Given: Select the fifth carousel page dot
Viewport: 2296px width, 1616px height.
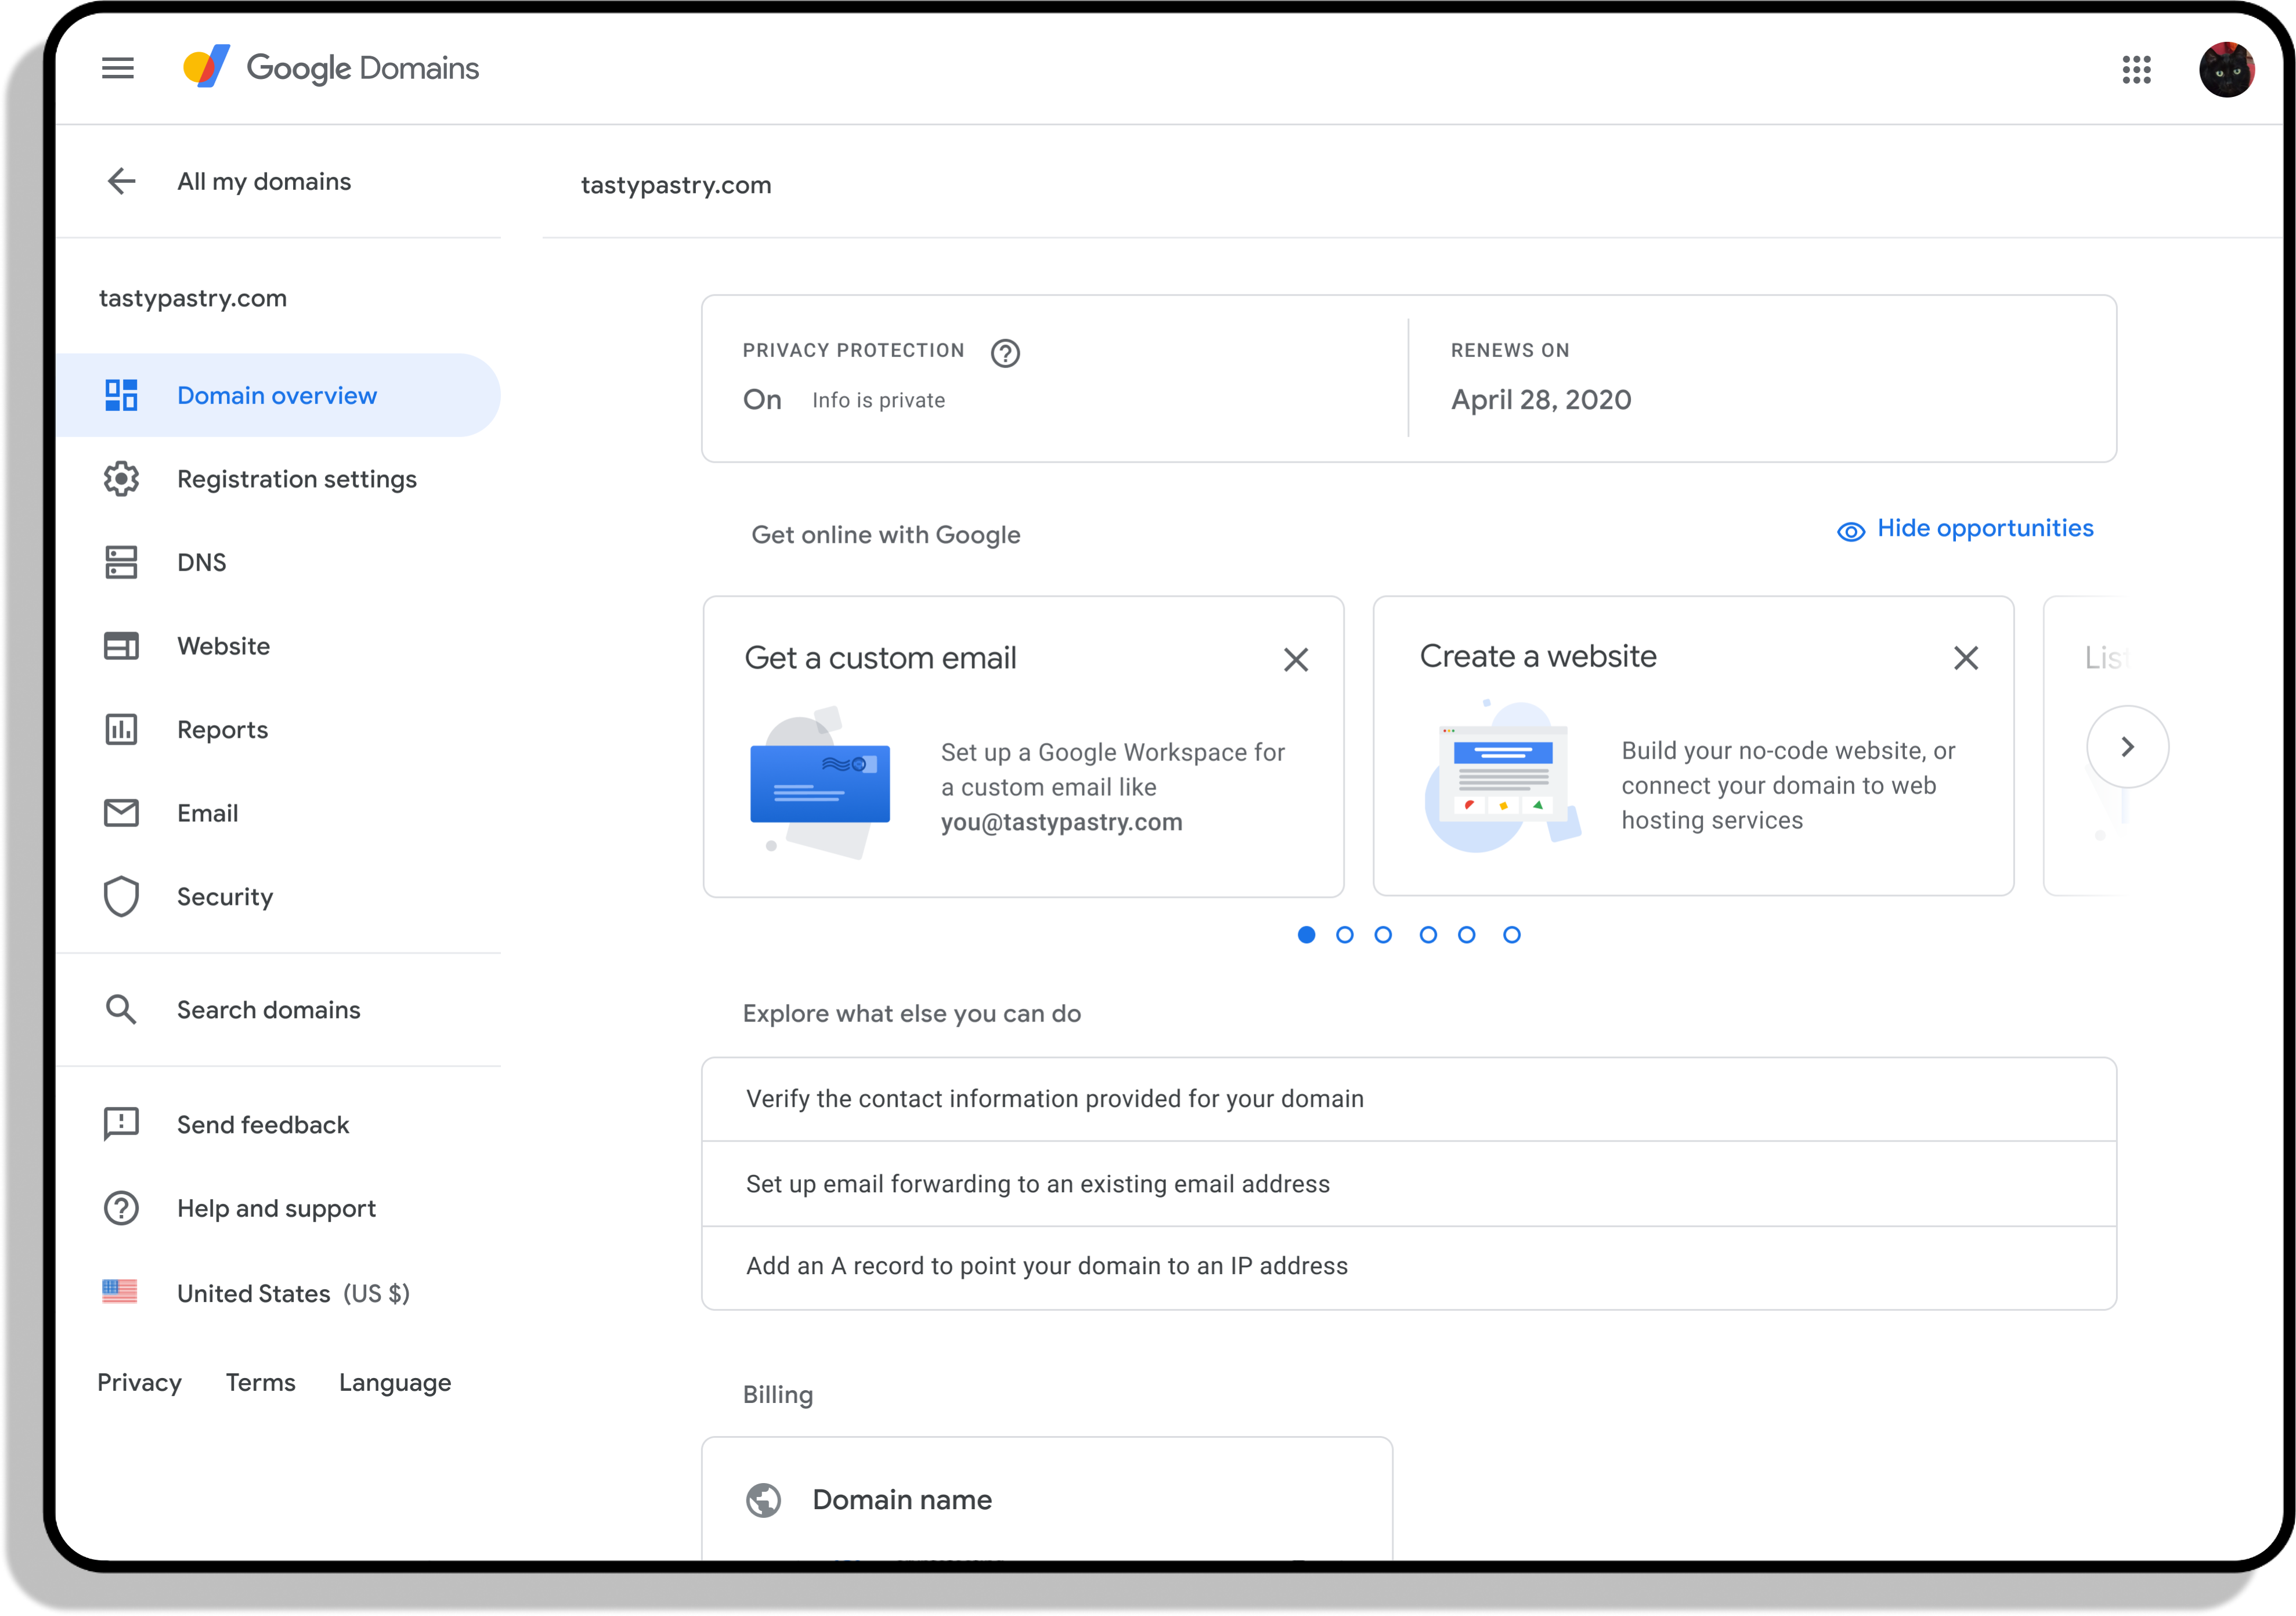Looking at the screenshot, I should (x=1466, y=935).
